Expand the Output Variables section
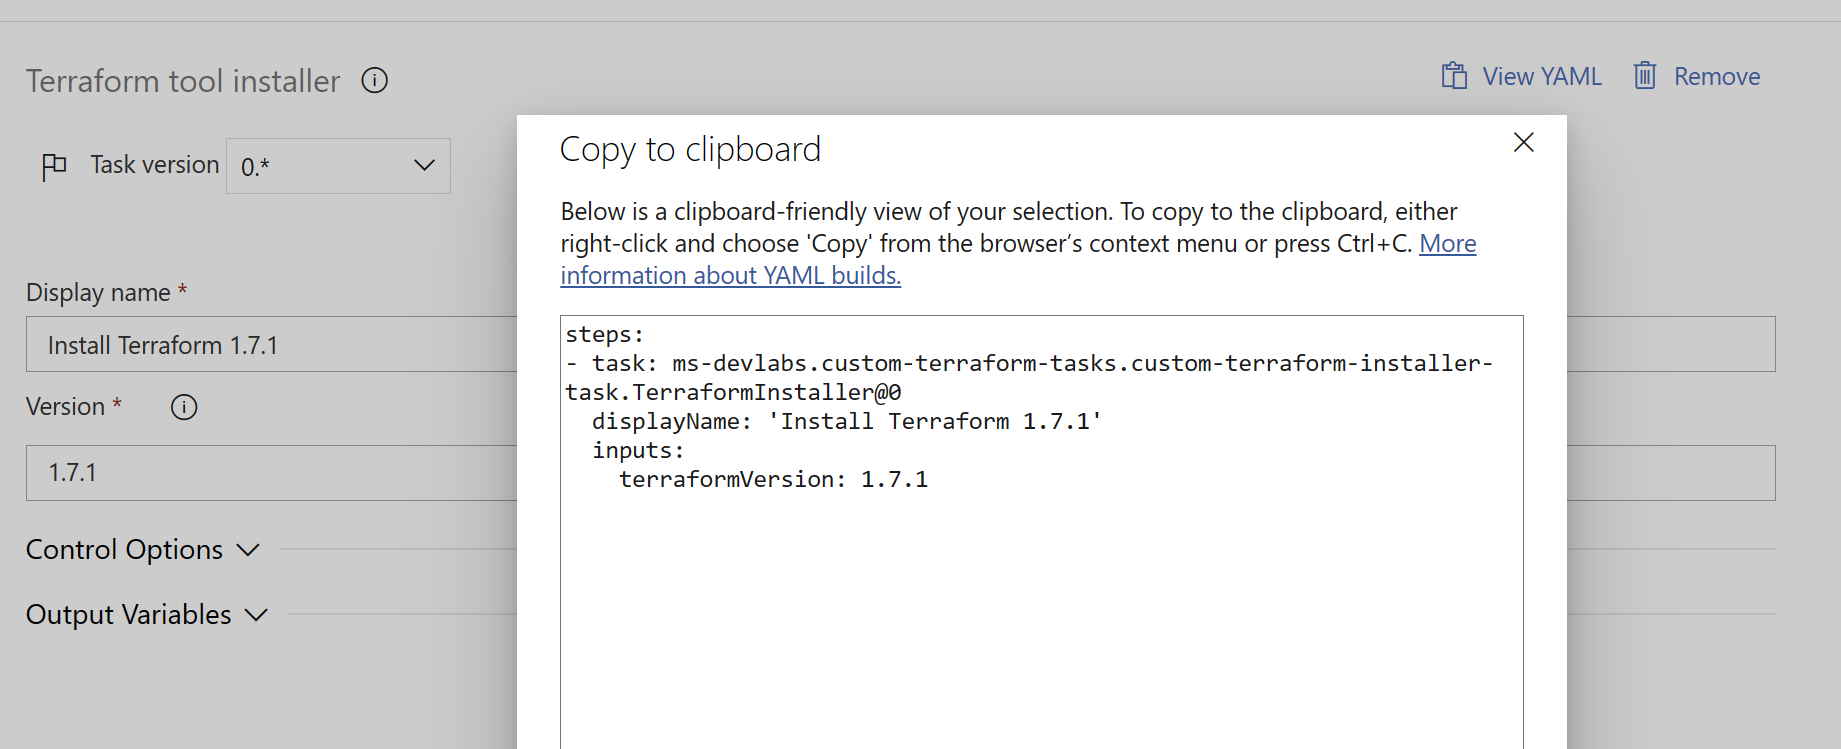This screenshot has width=1841, height=749. (x=147, y=615)
